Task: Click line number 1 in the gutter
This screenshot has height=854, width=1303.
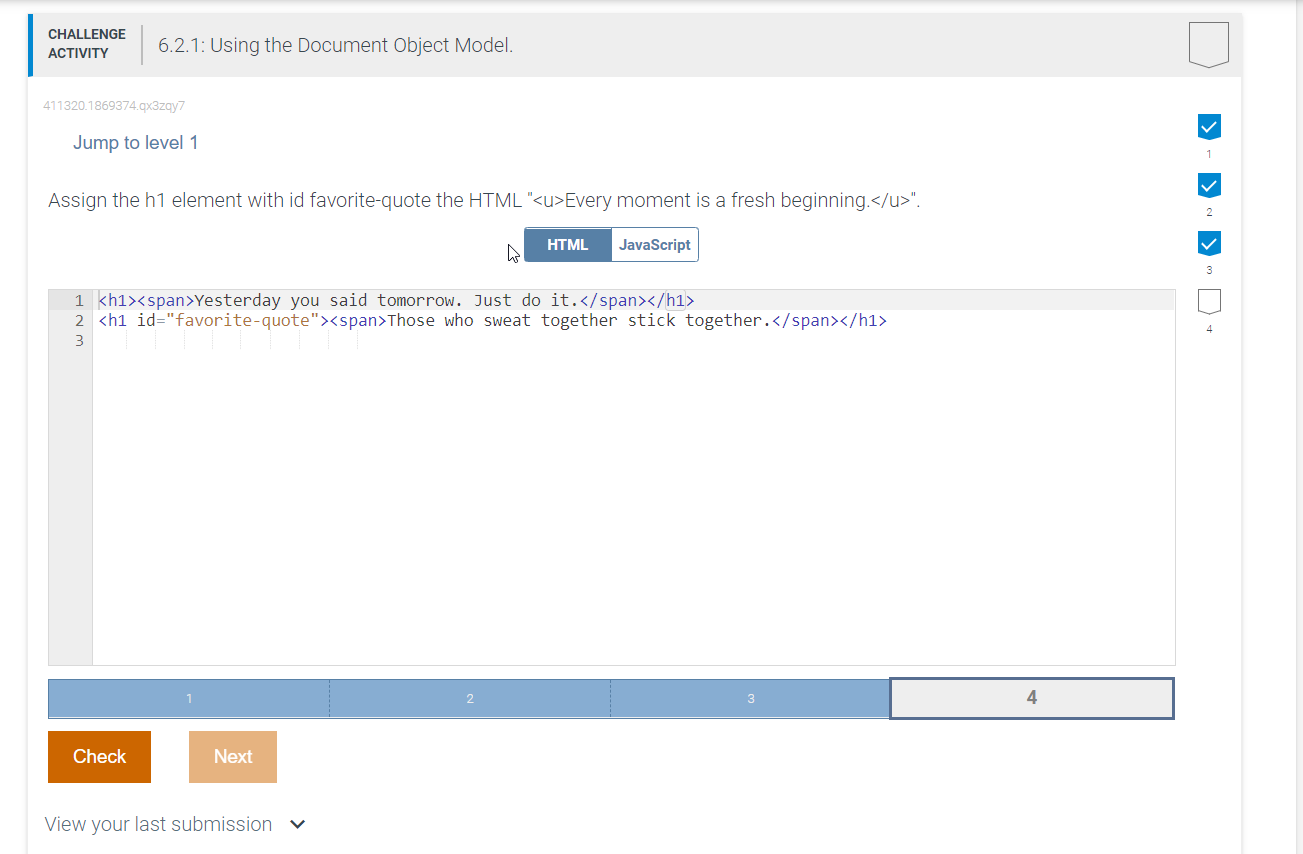Action: (80, 300)
